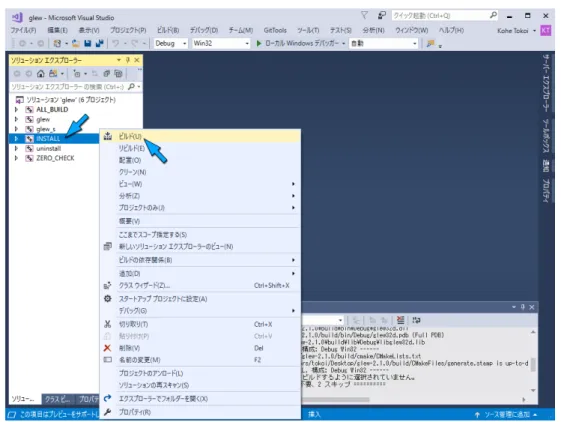Image resolution: width=561 pixels, height=422 pixels.
Task: Click Solution Explorer Forward round button
Action: coord(29,74)
